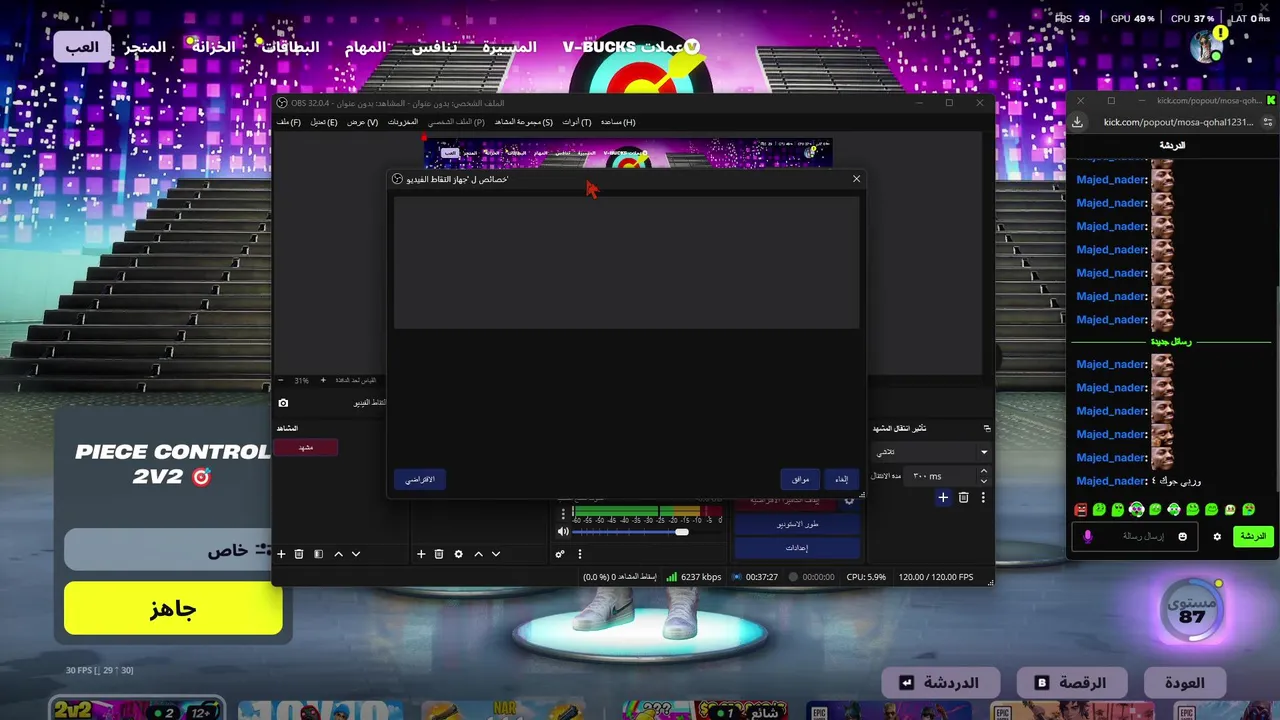Screen dimensions: 1280x720
Task: Remove selected source with trash icon
Action: coord(438,554)
